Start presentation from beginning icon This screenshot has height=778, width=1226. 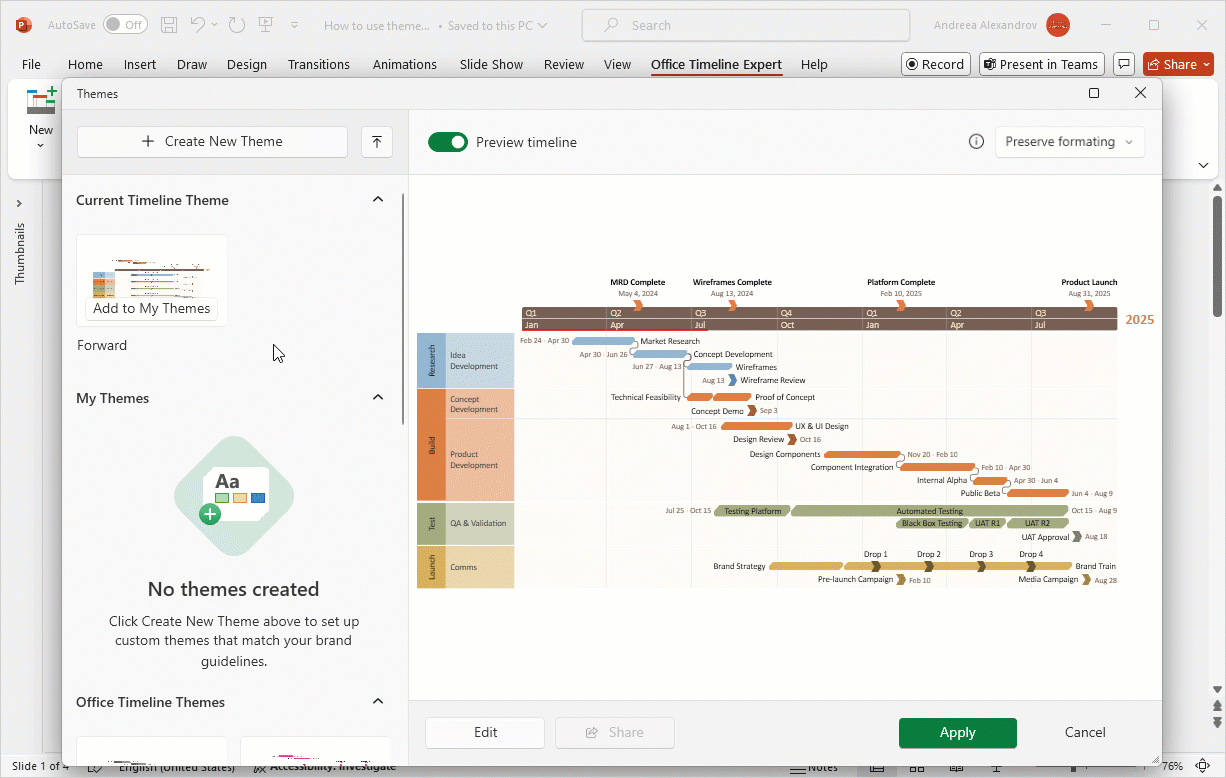(266, 25)
